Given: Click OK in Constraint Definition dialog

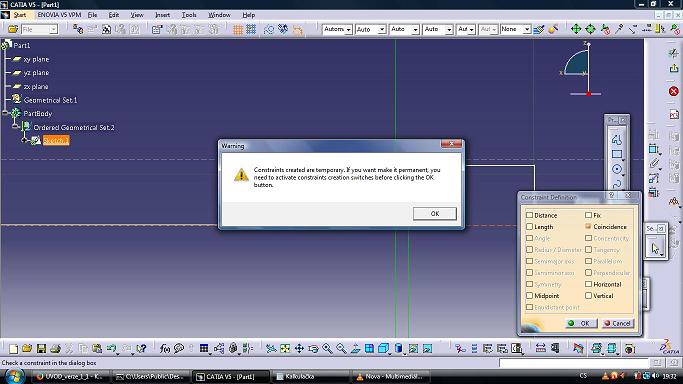Looking at the screenshot, I should click(581, 323).
